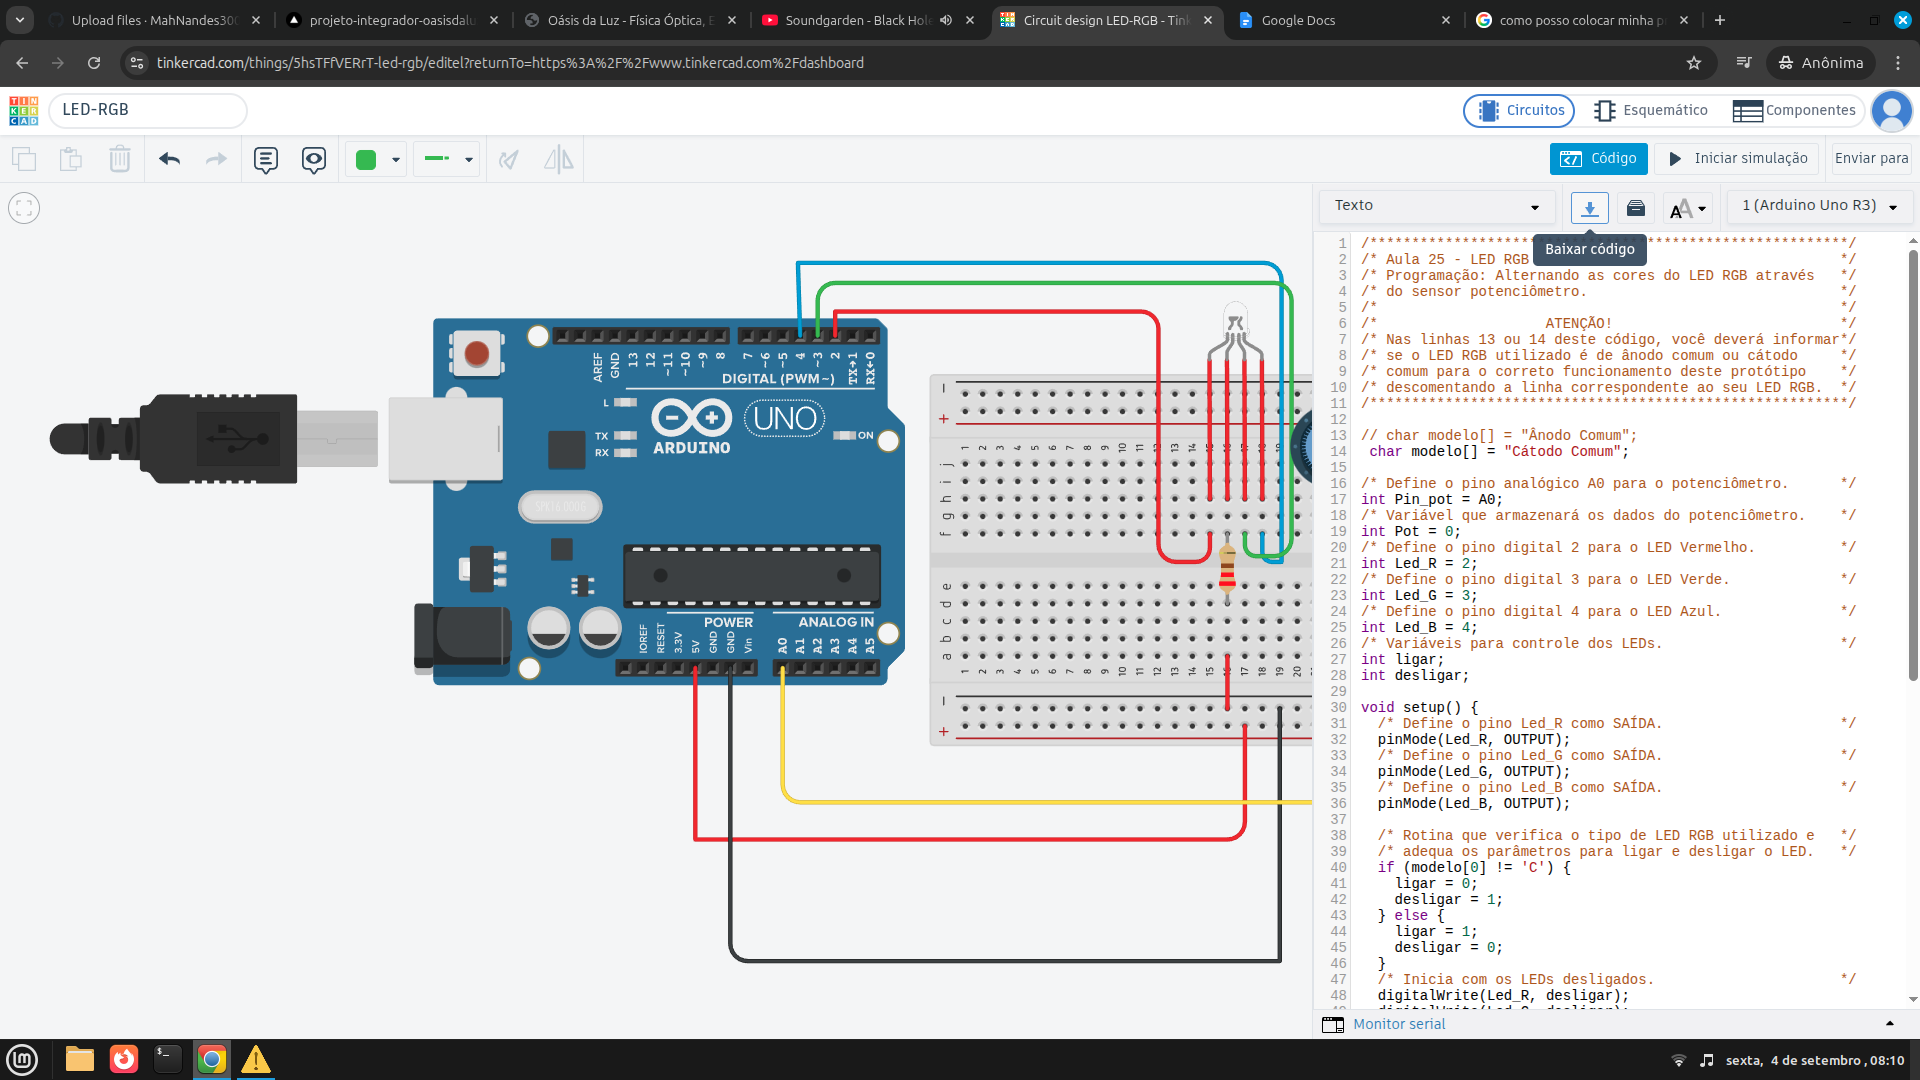Click the copy icon in toolbar
The height and width of the screenshot is (1080, 1920).
pyautogui.click(x=24, y=159)
